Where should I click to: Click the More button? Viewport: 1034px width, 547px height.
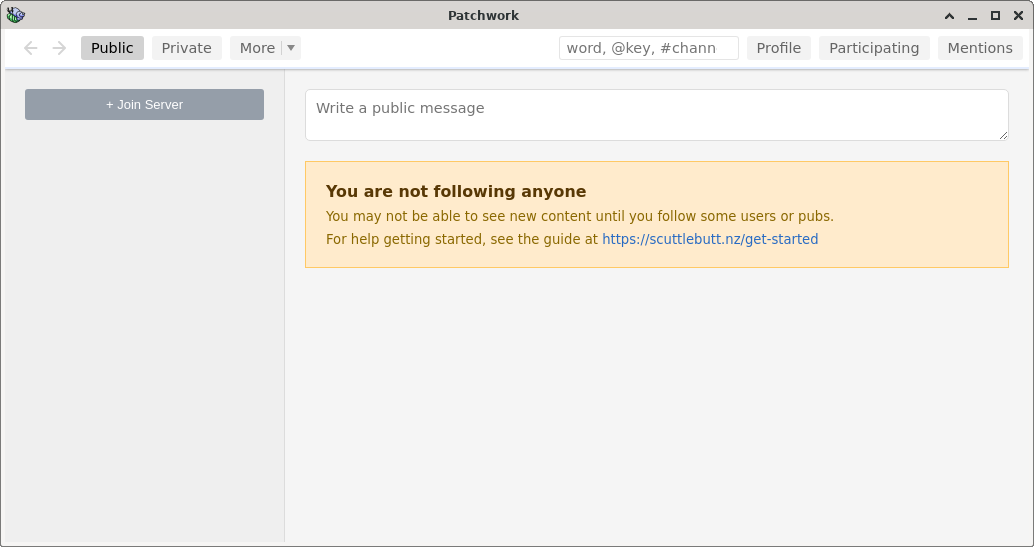click(257, 48)
